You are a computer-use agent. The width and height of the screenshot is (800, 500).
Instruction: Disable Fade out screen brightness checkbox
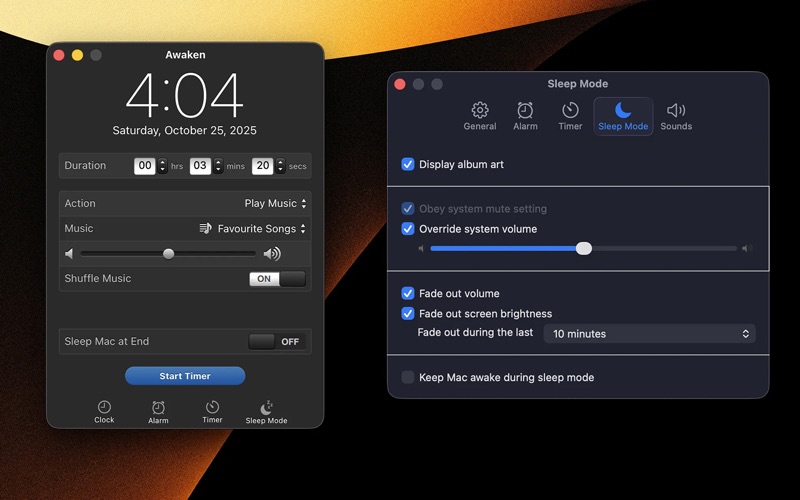pos(408,313)
